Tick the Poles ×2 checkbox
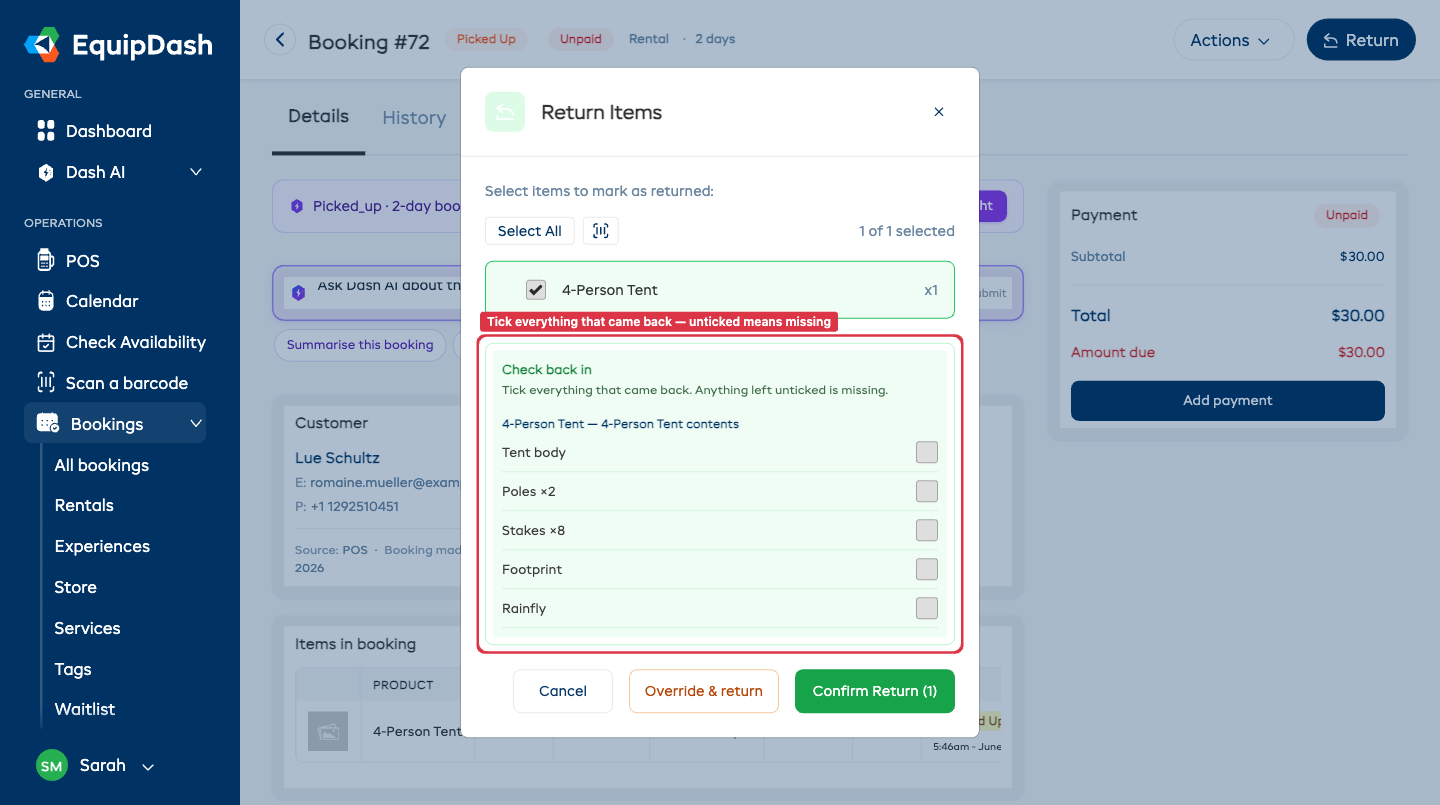Viewport: 1440px width, 805px height. coord(927,491)
